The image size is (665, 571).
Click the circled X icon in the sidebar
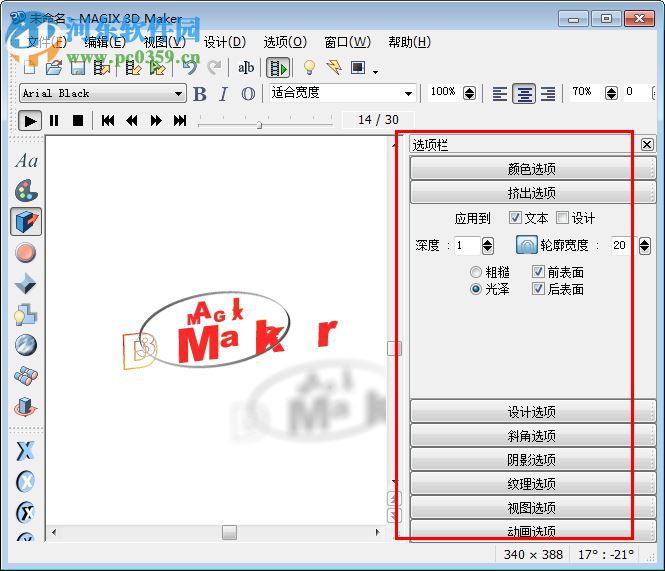click(25, 481)
